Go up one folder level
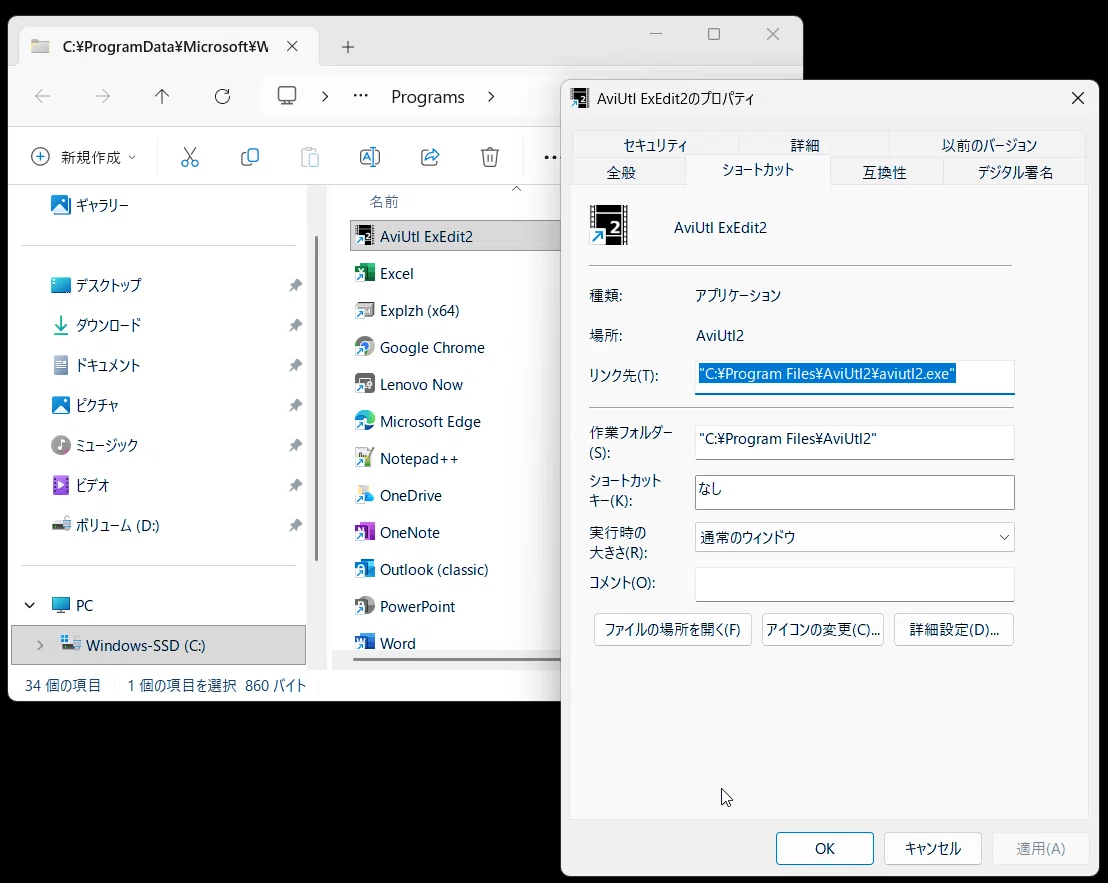This screenshot has width=1108, height=883. pos(162,96)
